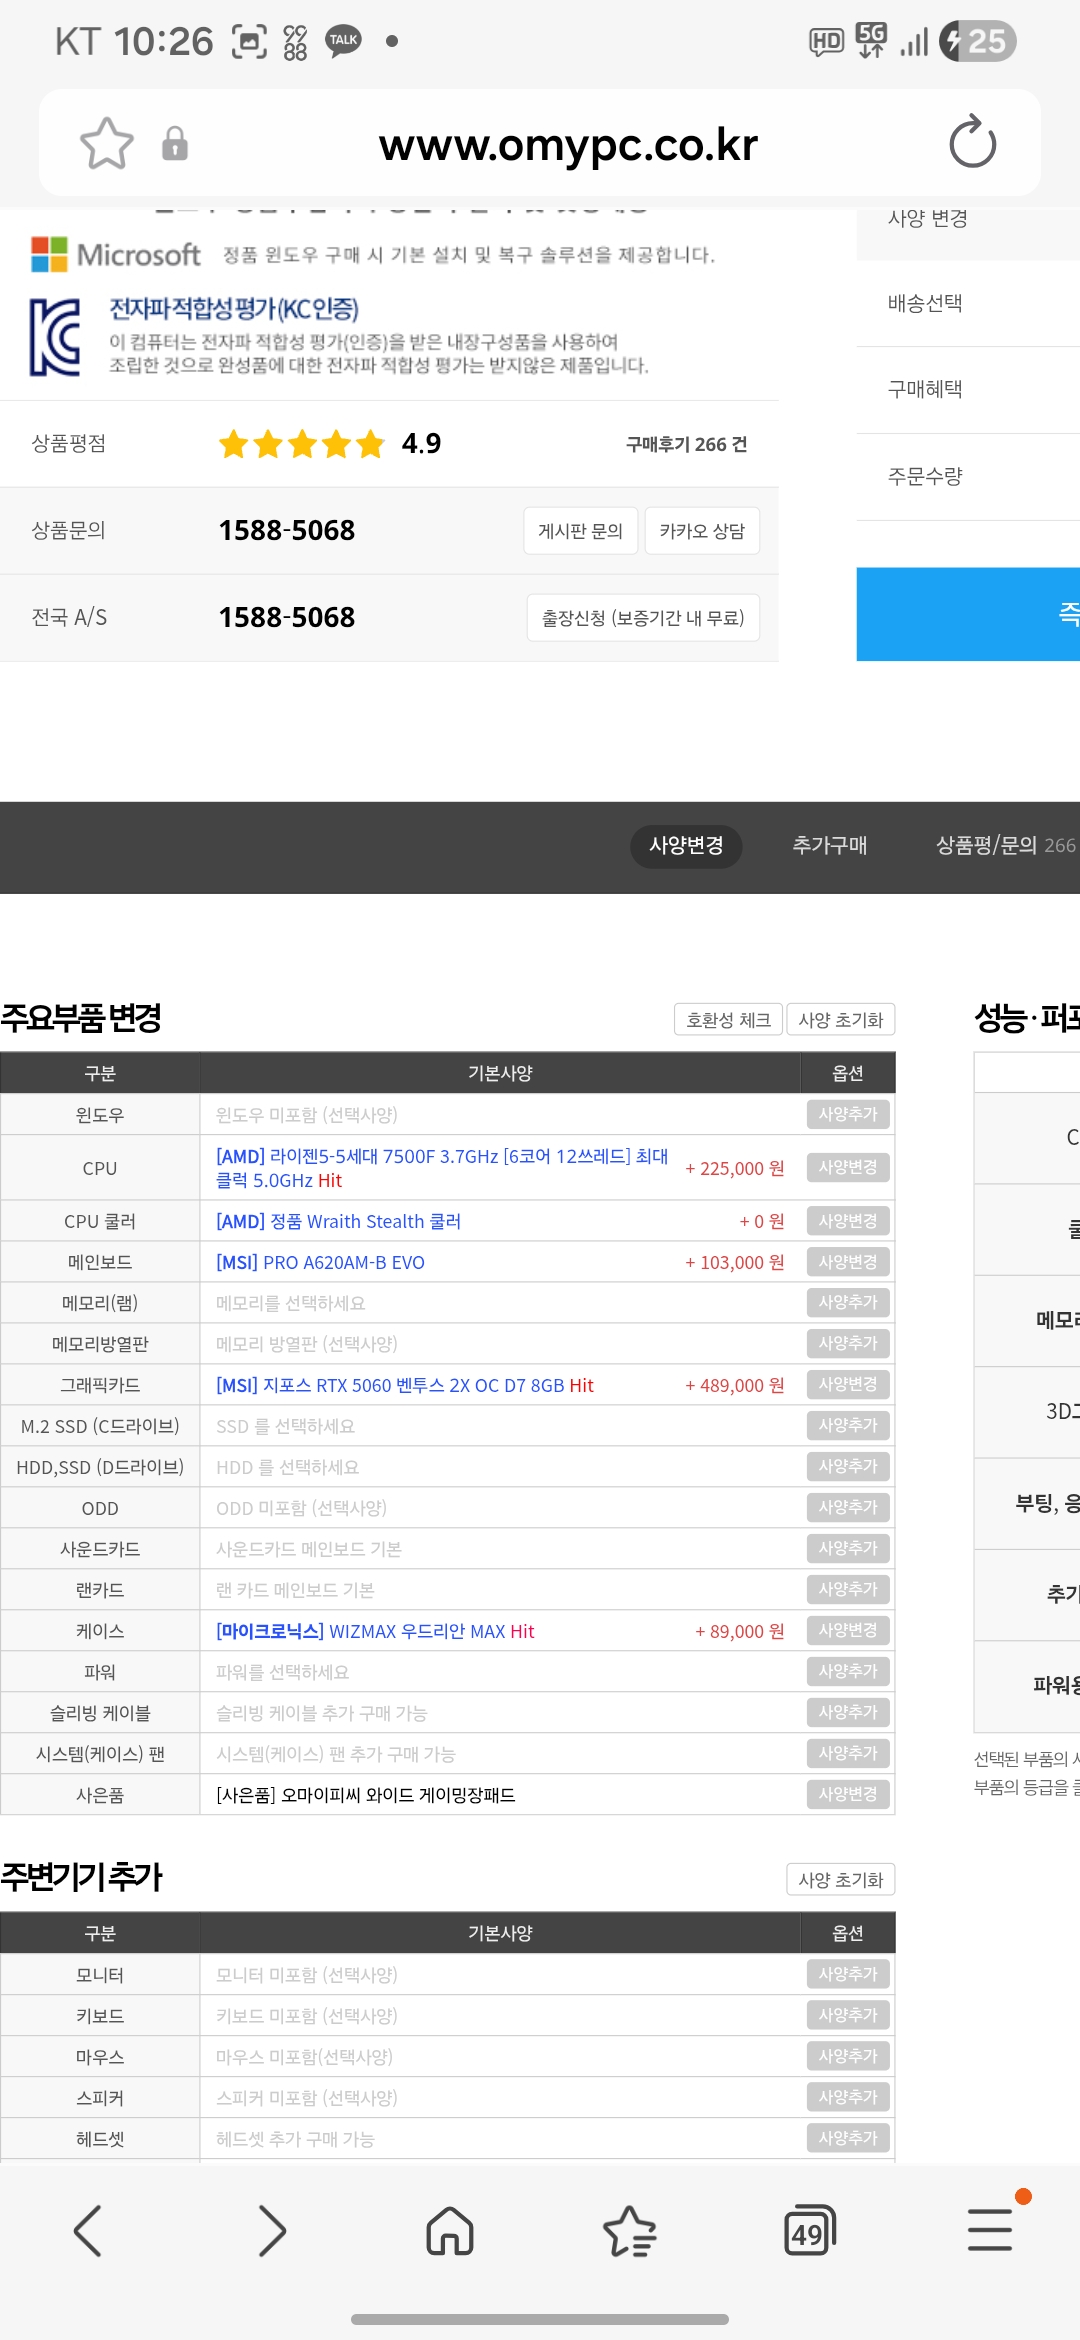Image resolution: width=1080 pixels, height=2340 pixels.
Task: Change option for CPU 쿨러 row
Action: click(x=848, y=1221)
